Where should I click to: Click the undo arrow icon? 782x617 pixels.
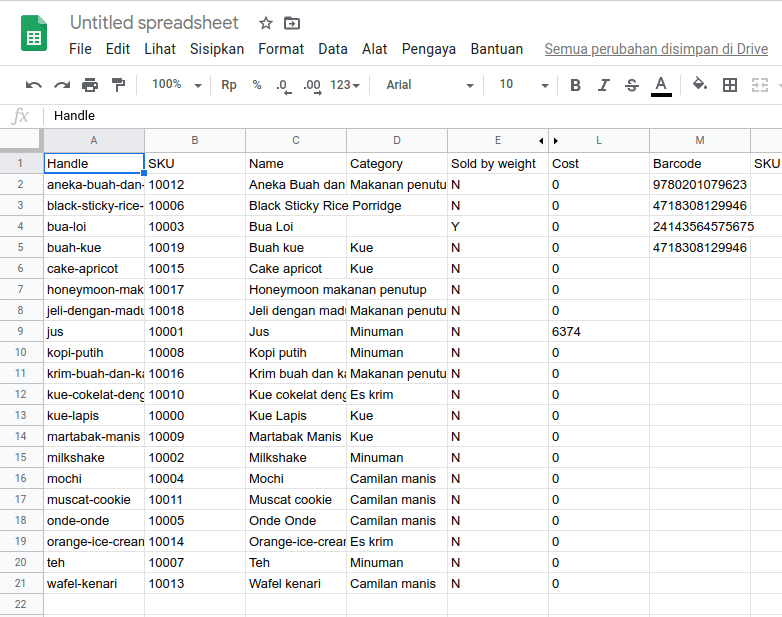pos(34,85)
